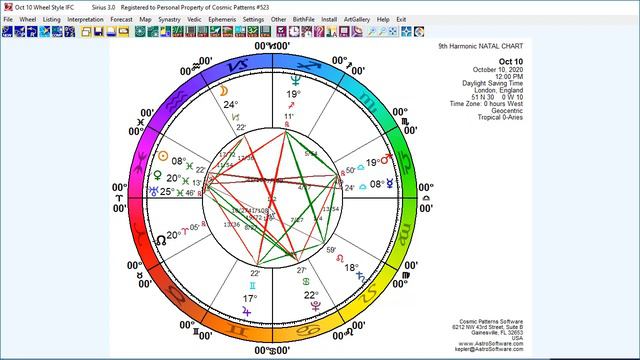640x360 pixels.
Task: Open the Install menu
Action: tap(329, 19)
